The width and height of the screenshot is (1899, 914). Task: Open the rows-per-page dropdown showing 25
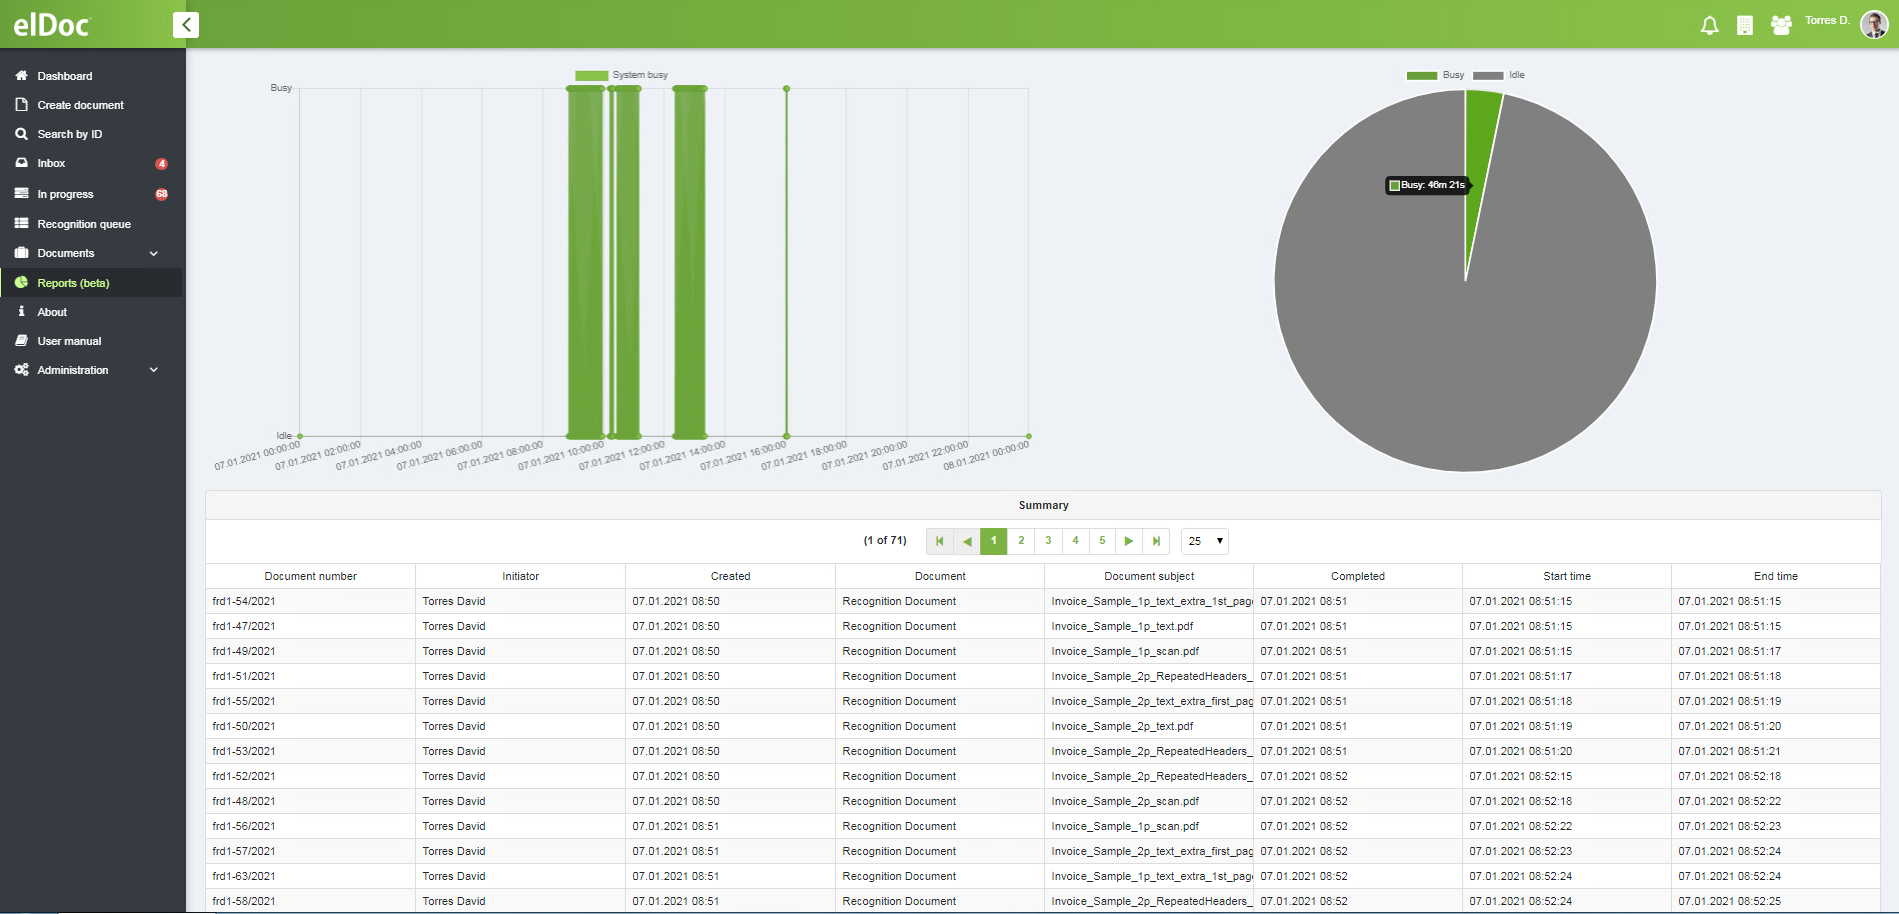pos(1204,540)
